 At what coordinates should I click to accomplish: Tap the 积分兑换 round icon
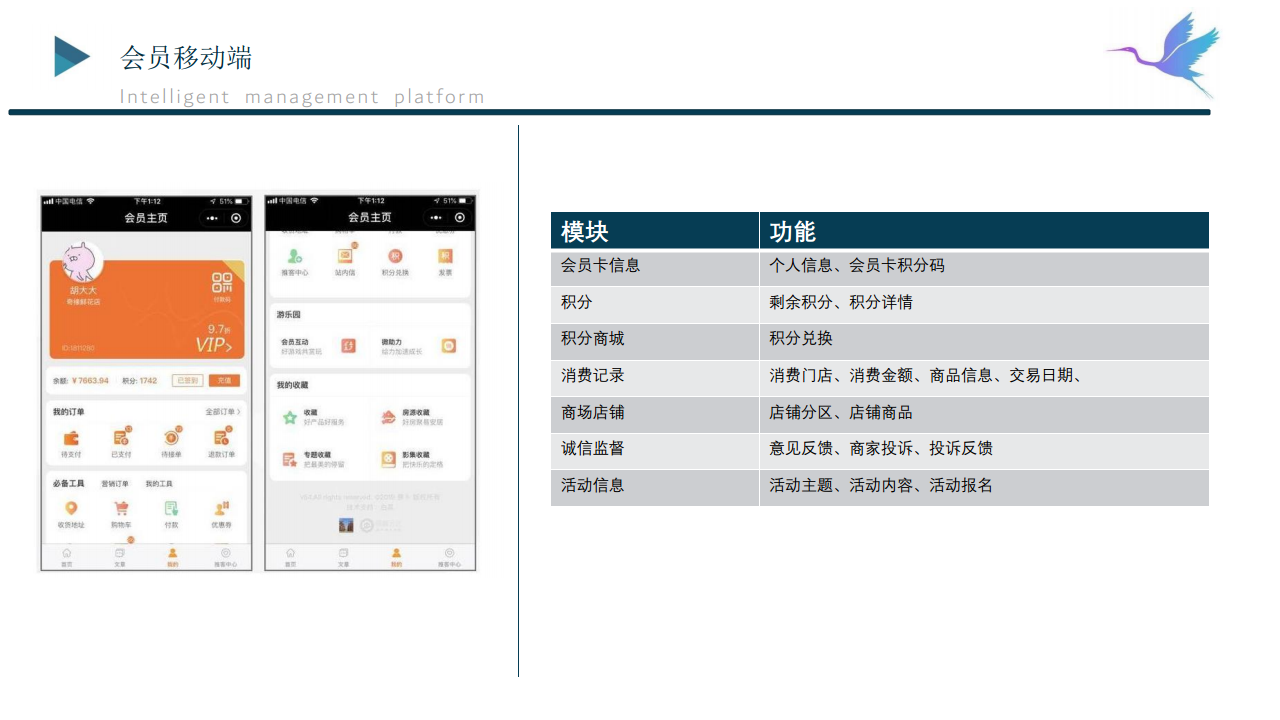(395, 256)
